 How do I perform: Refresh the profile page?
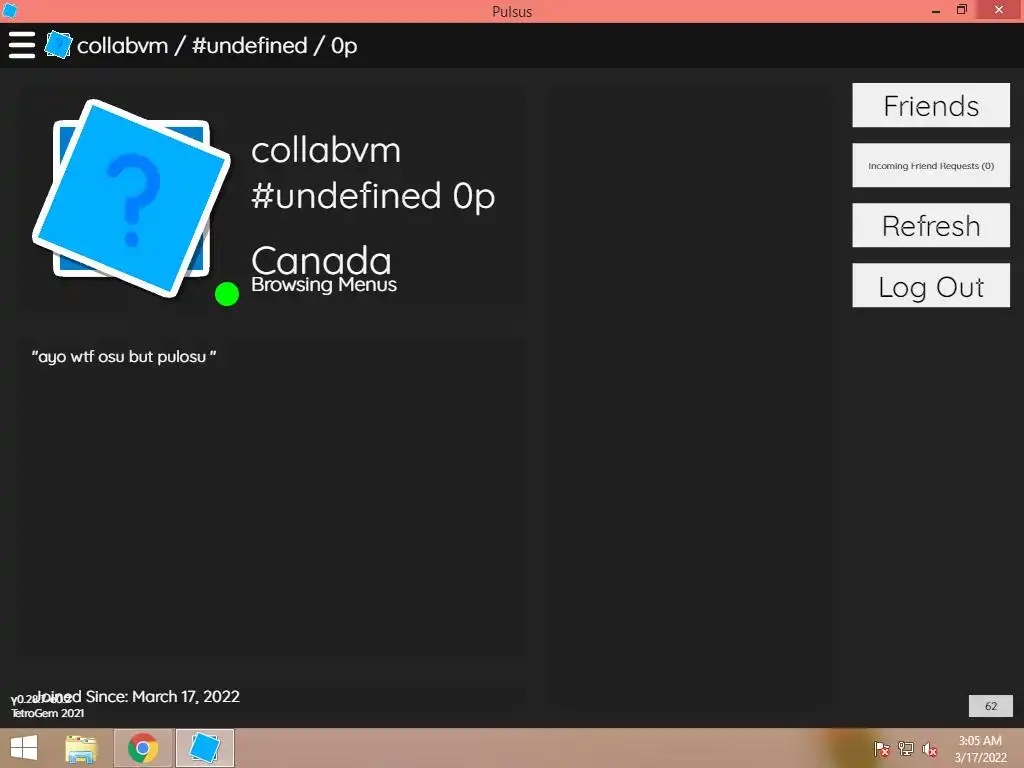tap(931, 225)
